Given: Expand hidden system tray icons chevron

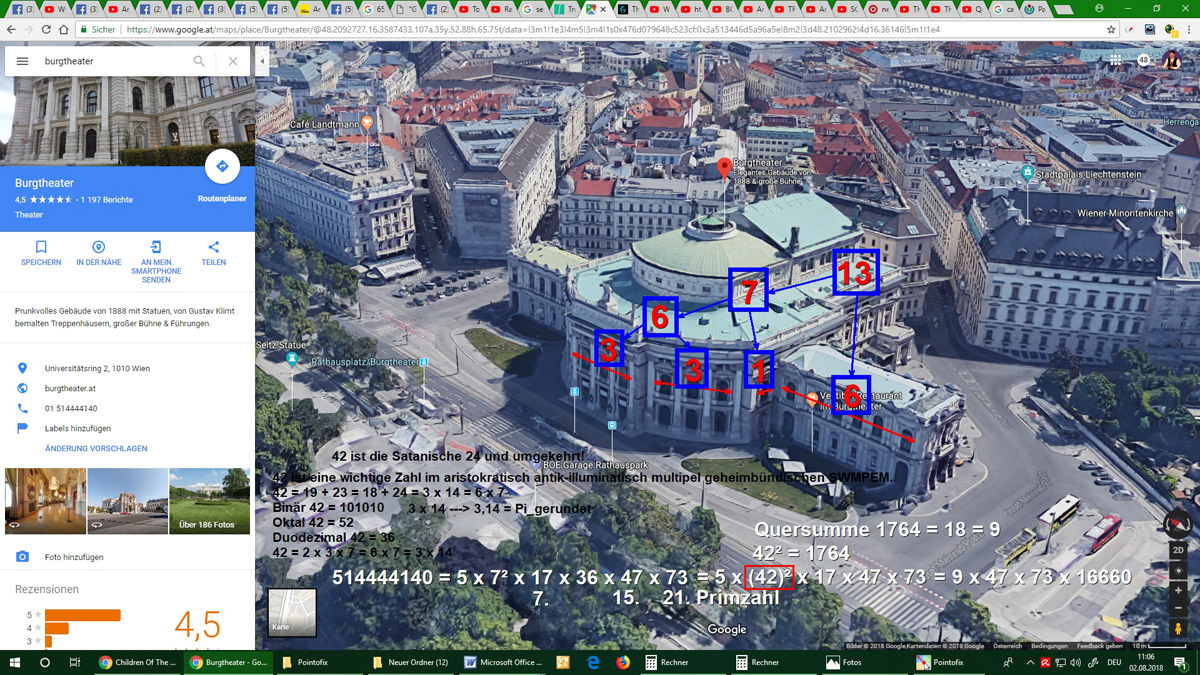Looking at the screenshot, I should [1030, 663].
